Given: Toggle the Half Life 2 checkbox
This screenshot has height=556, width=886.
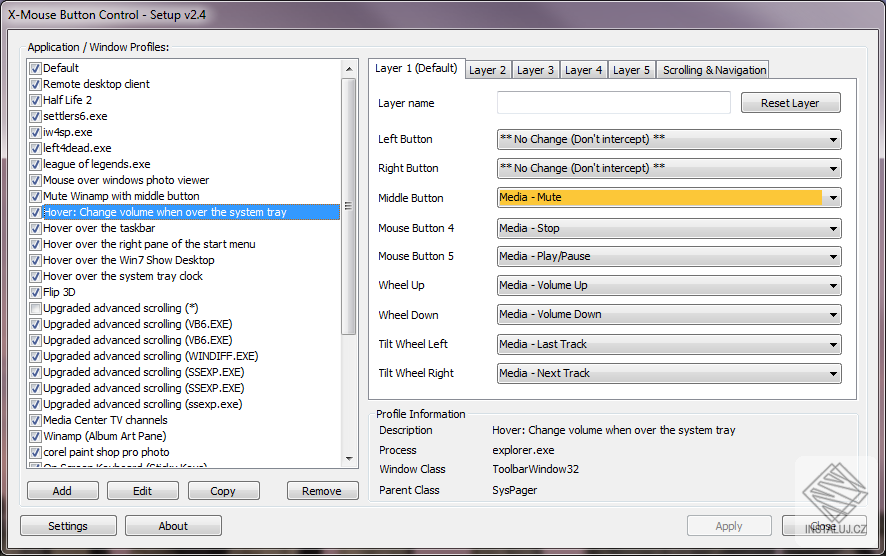Looking at the screenshot, I should point(36,100).
